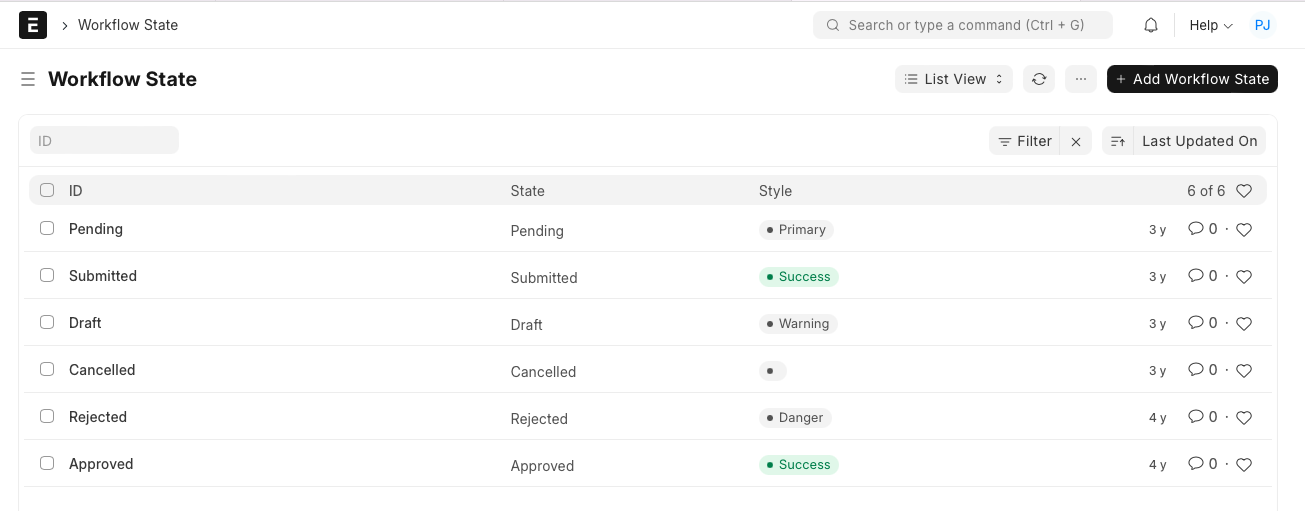Like the Pending row with heart icon
The height and width of the screenshot is (511, 1305).
coord(1244,230)
